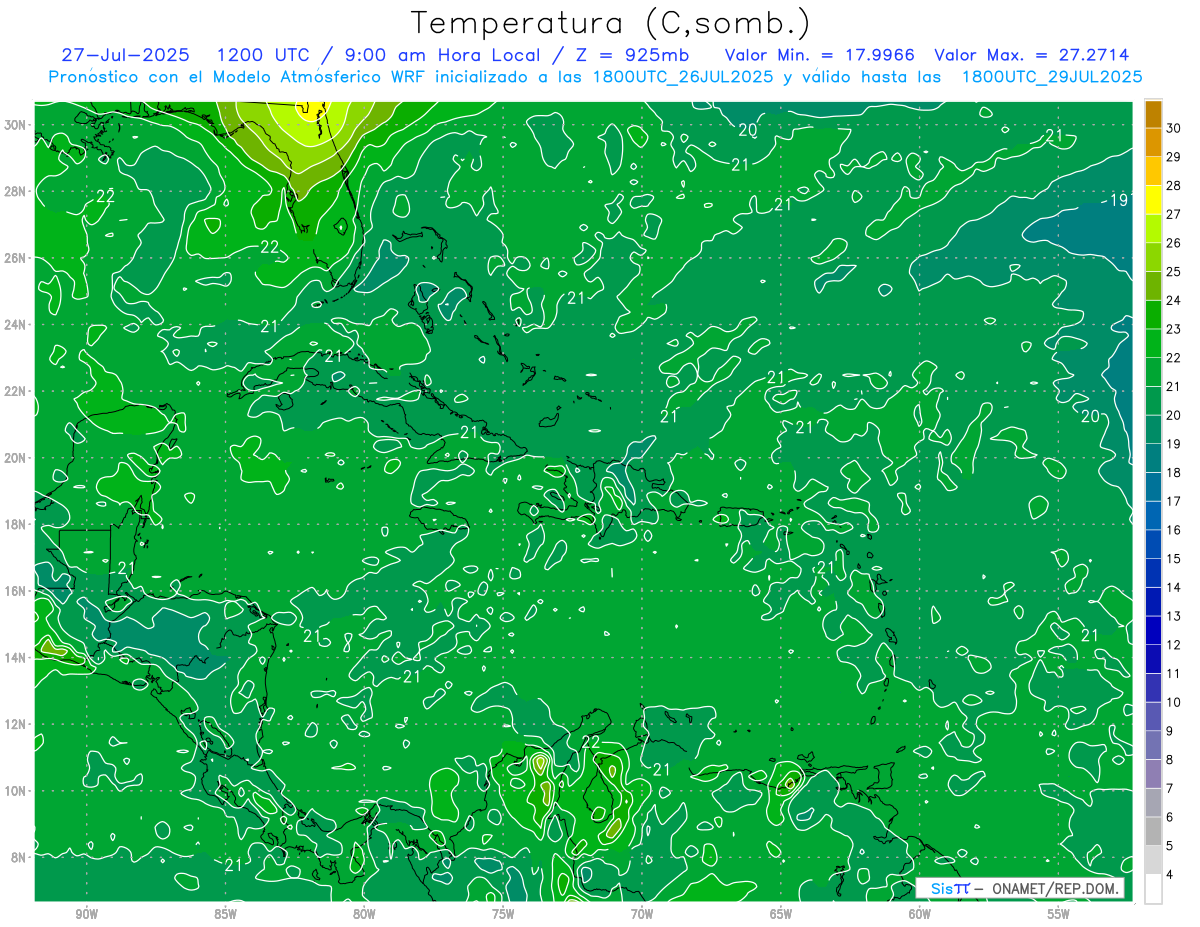Click "Valor Min. = 17.9966" text
This screenshot has height=927, width=1200.
click(x=819, y=55)
